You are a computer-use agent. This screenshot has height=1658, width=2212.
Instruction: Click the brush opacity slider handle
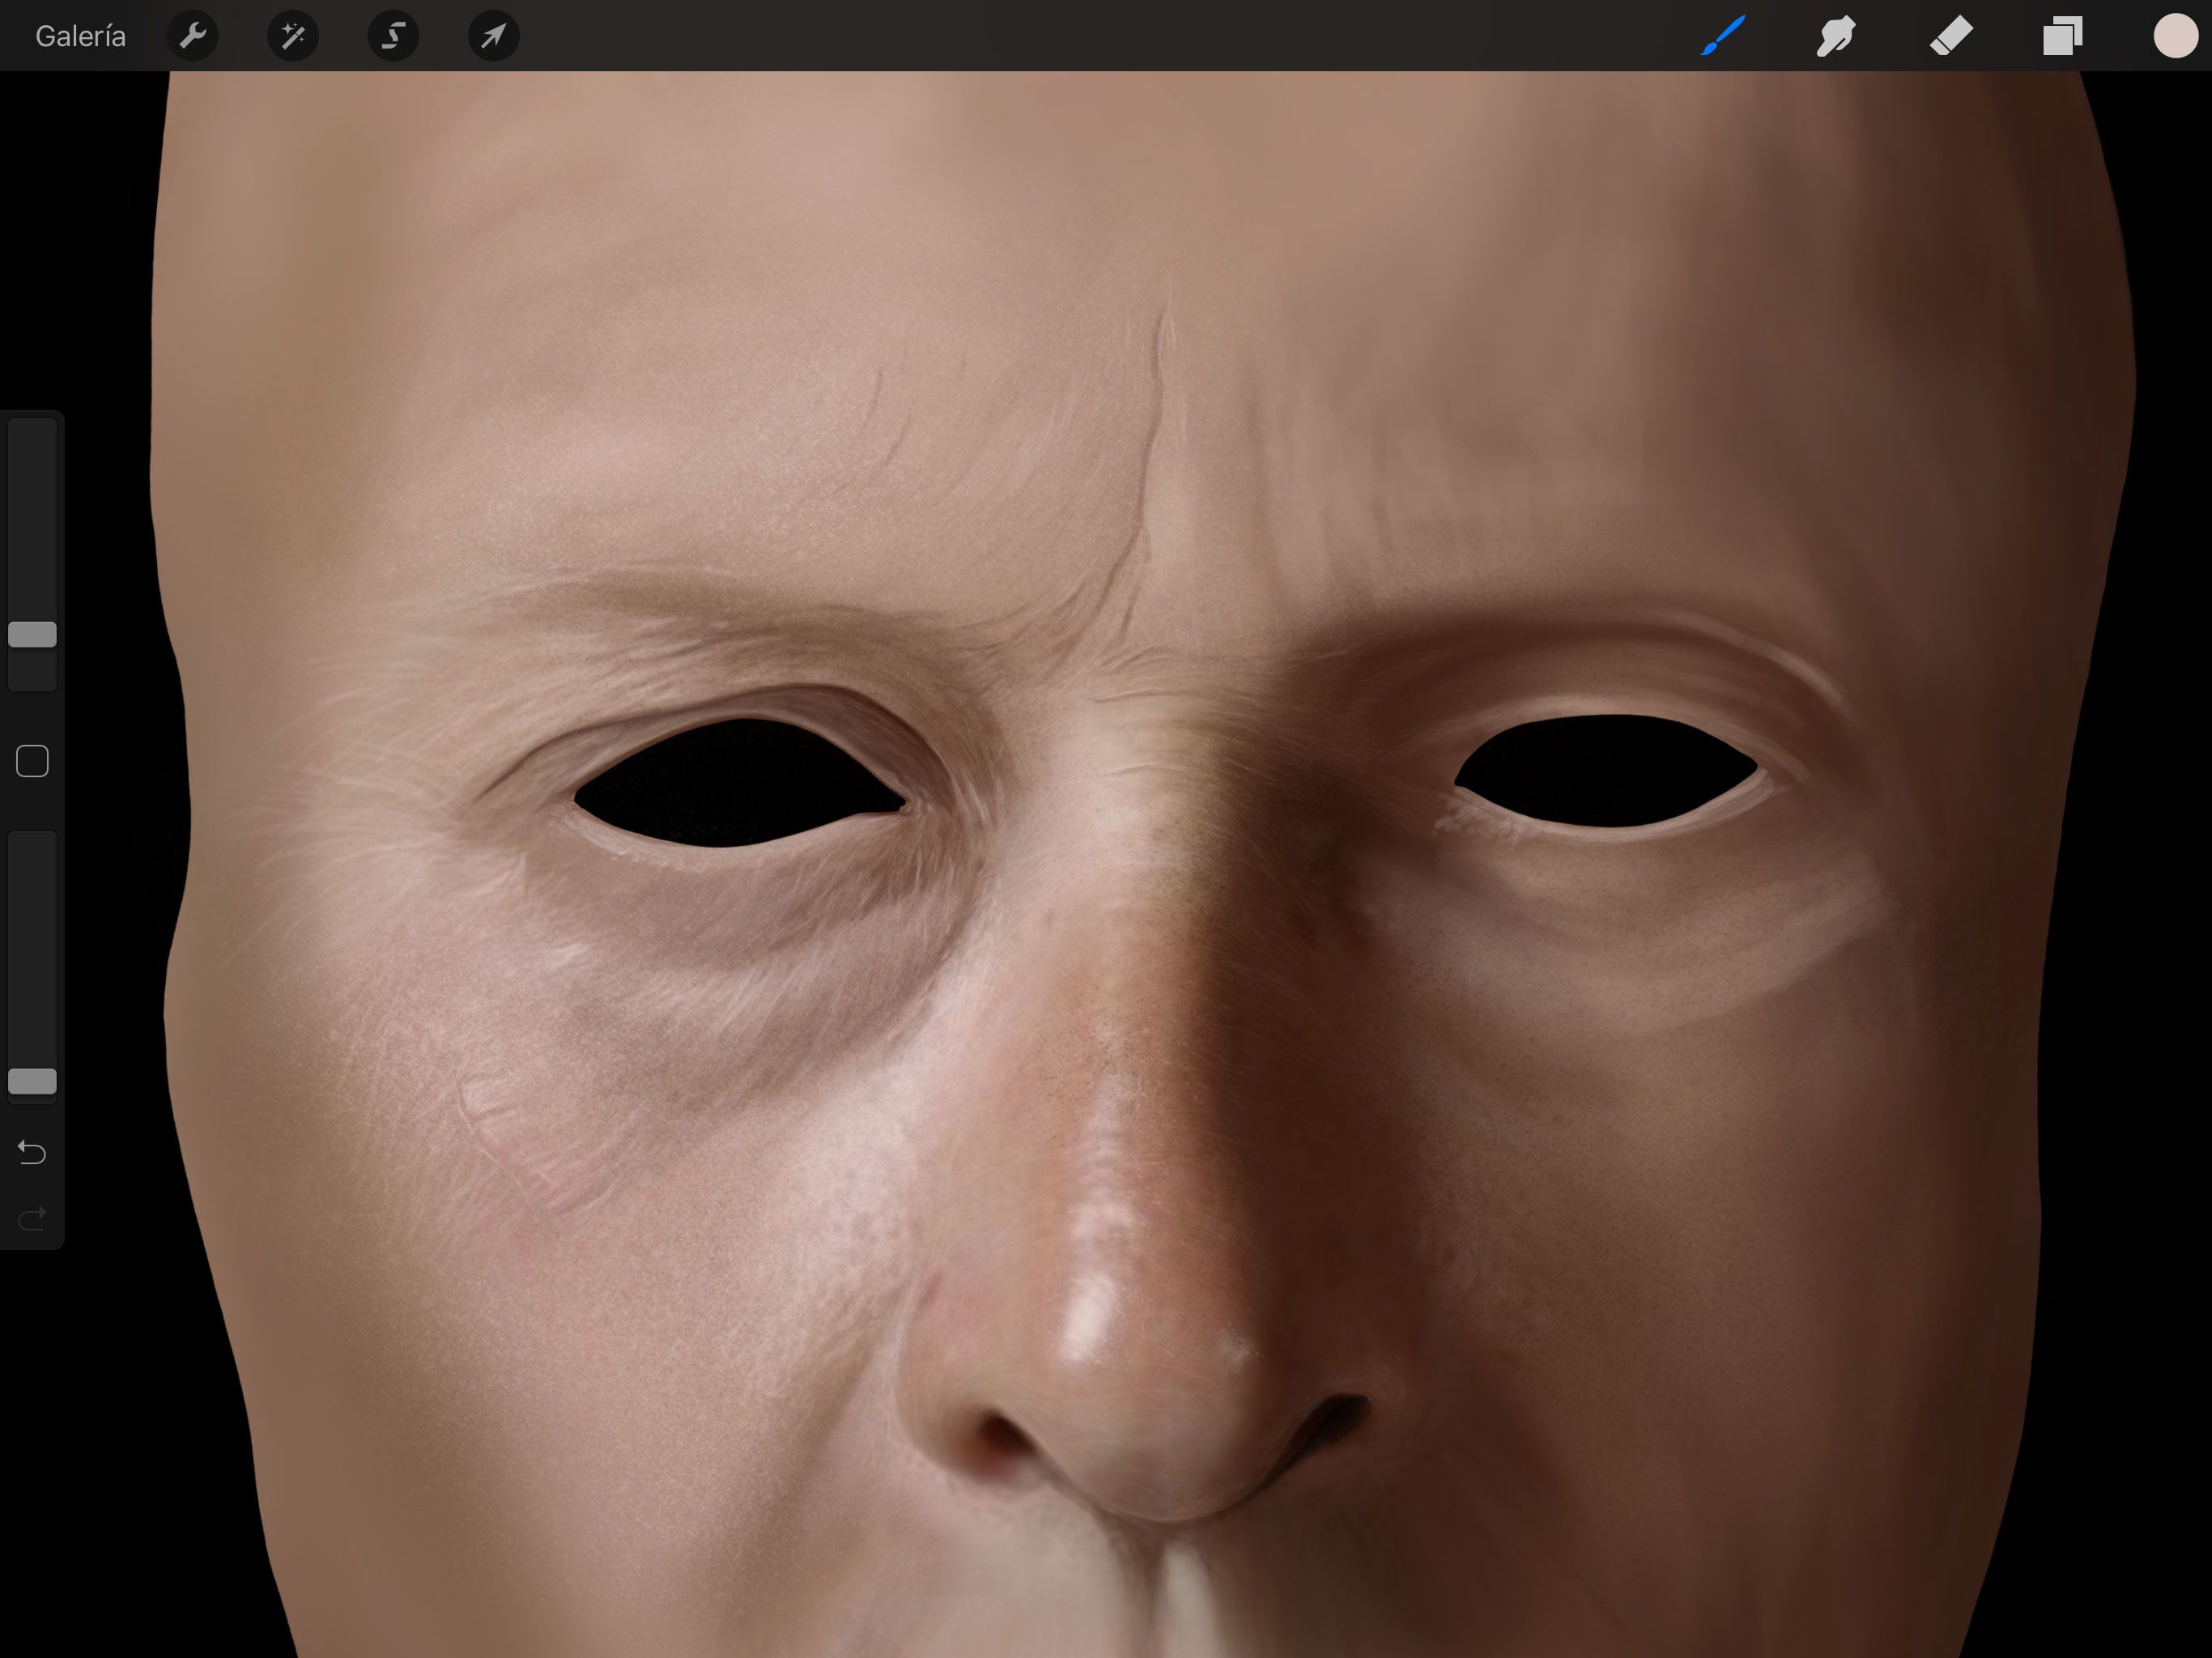click(x=32, y=1081)
